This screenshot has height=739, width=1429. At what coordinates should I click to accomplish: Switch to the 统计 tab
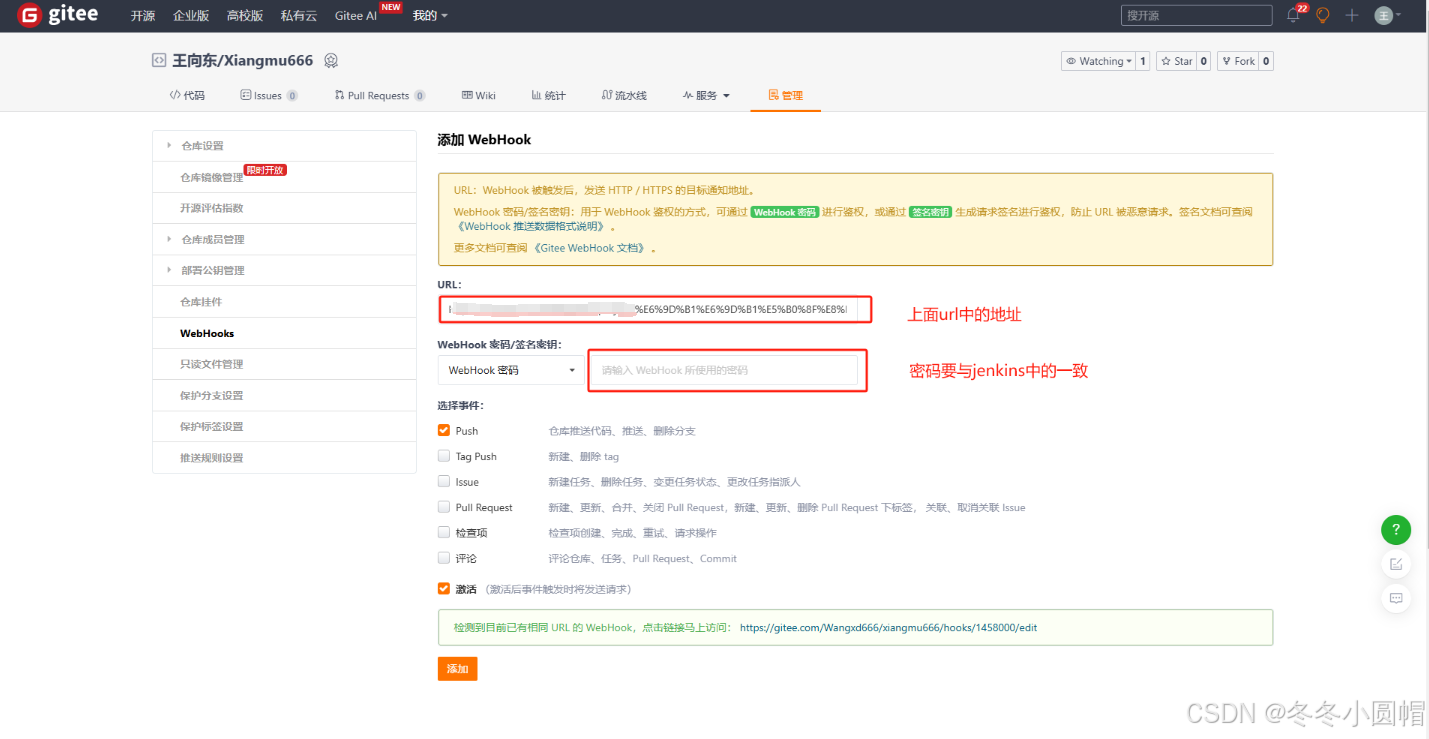(x=548, y=95)
